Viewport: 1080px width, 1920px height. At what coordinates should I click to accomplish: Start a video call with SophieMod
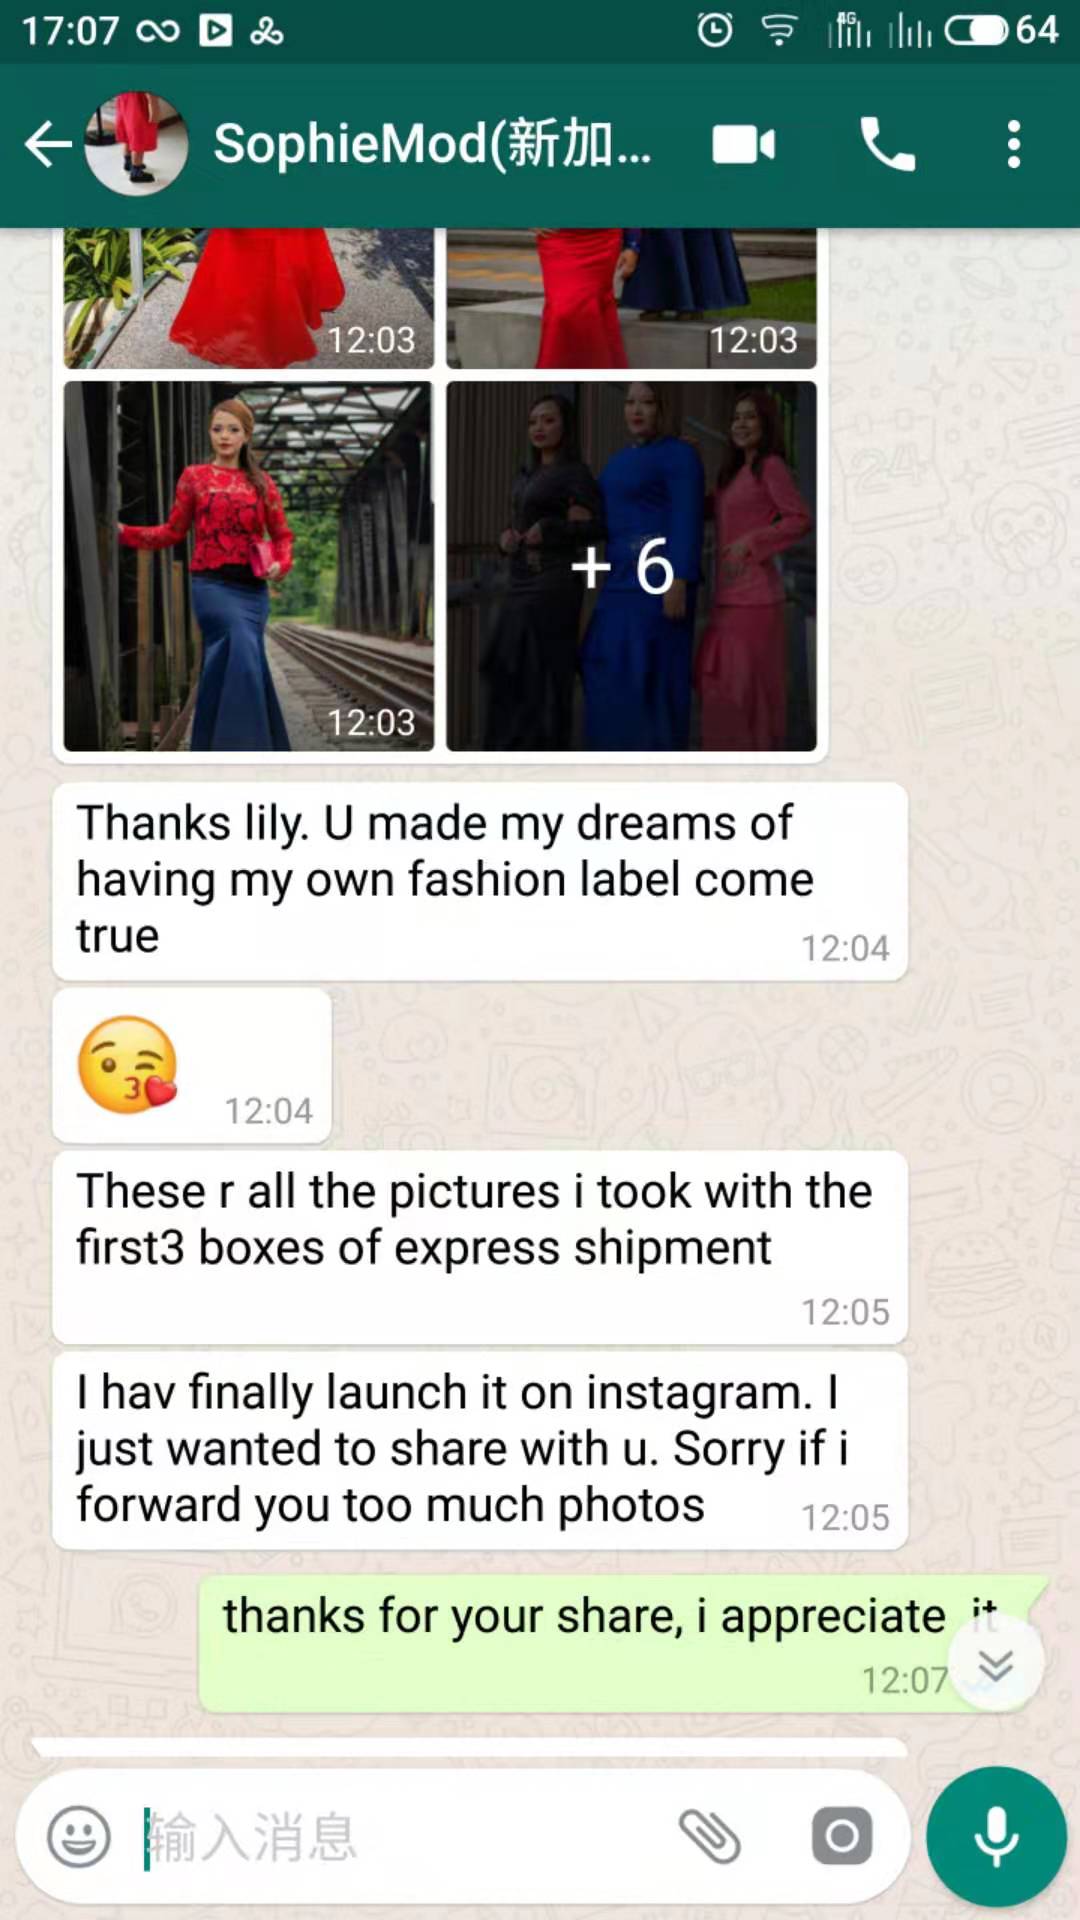click(x=744, y=145)
